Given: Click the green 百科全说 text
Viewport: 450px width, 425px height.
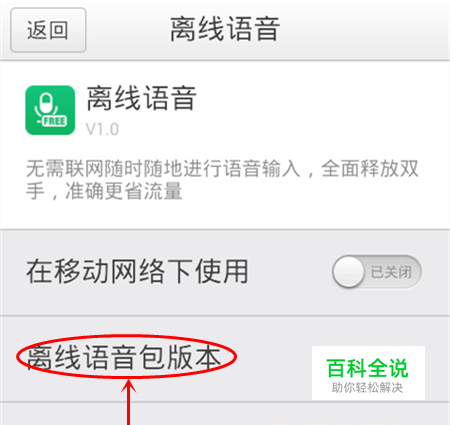Looking at the screenshot, I should (367, 368).
